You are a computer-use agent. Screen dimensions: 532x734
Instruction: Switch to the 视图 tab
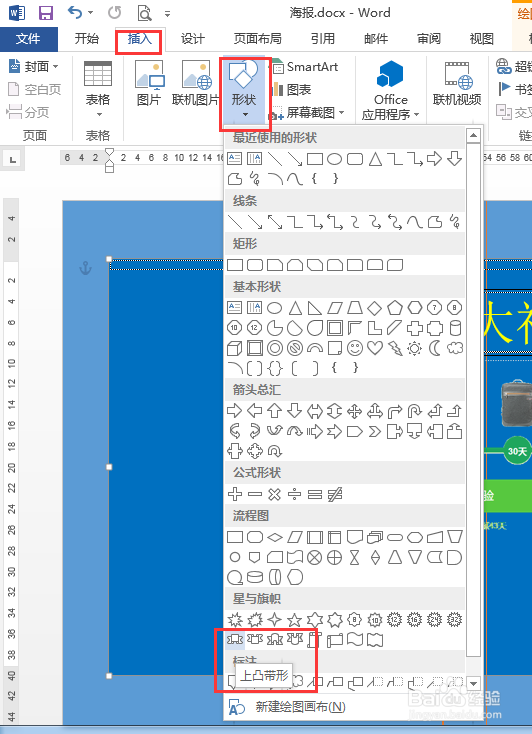point(482,39)
